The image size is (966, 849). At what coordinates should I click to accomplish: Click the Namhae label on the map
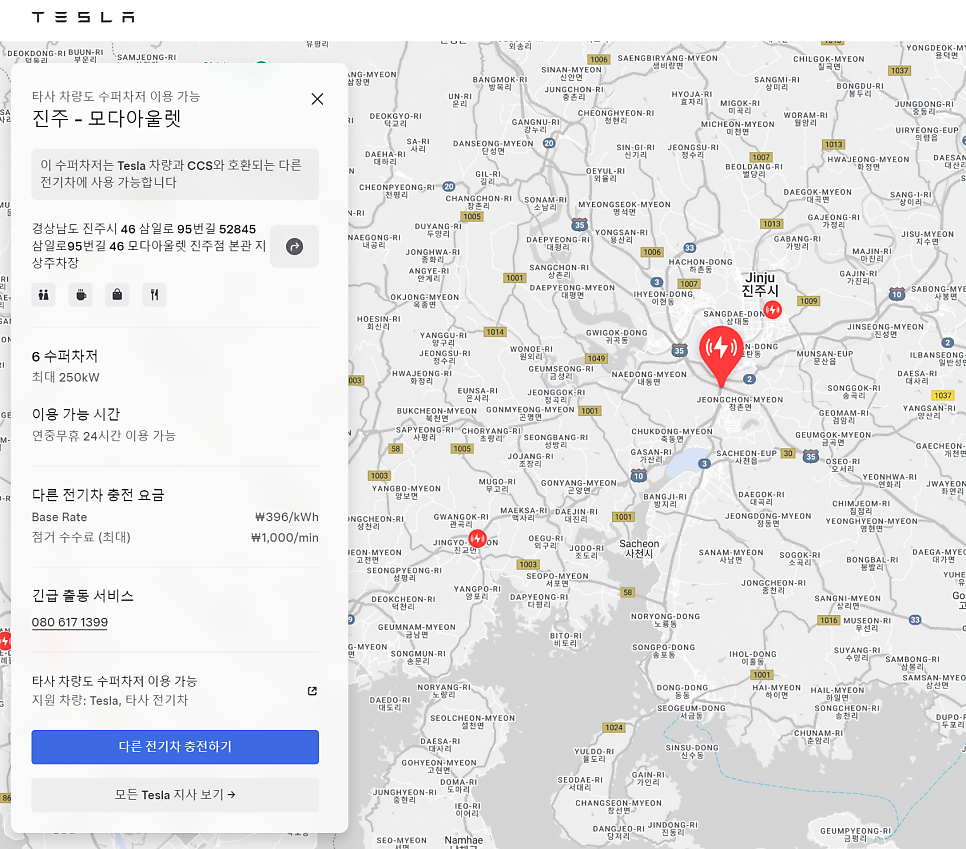(x=464, y=840)
